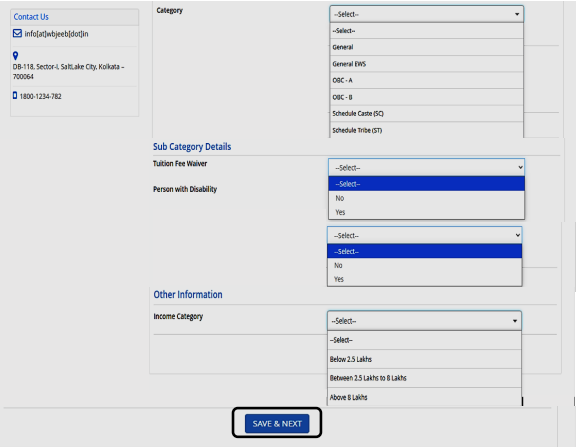Select OBC - A option

[426, 81]
